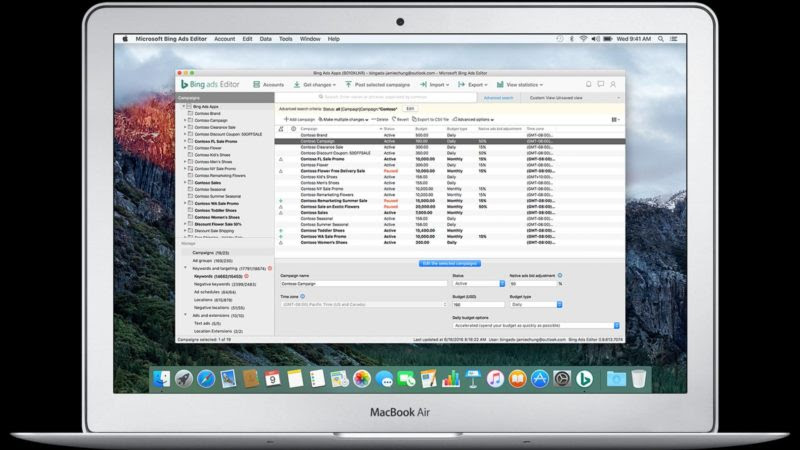Open the Status dropdown in editor
The image size is (800, 450).
[x=479, y=284]
